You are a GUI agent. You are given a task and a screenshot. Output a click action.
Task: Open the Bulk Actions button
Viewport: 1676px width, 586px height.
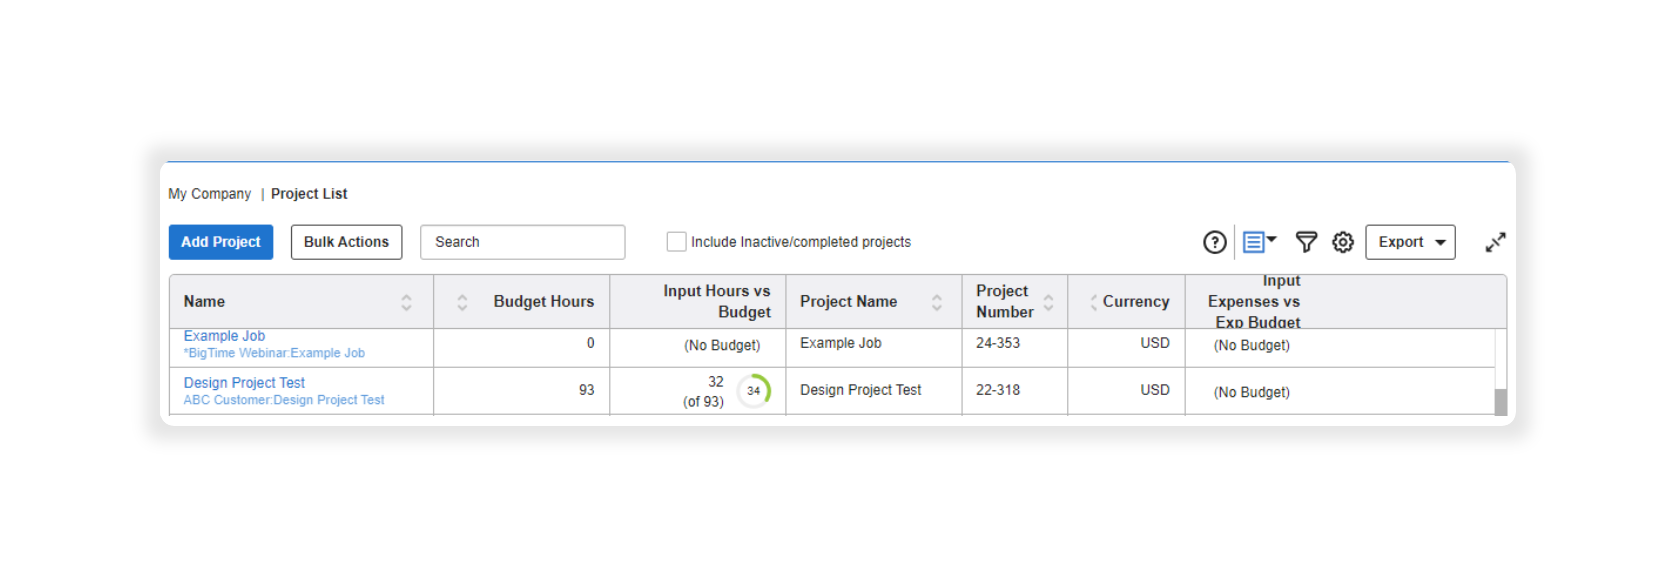tap(346, 242)
